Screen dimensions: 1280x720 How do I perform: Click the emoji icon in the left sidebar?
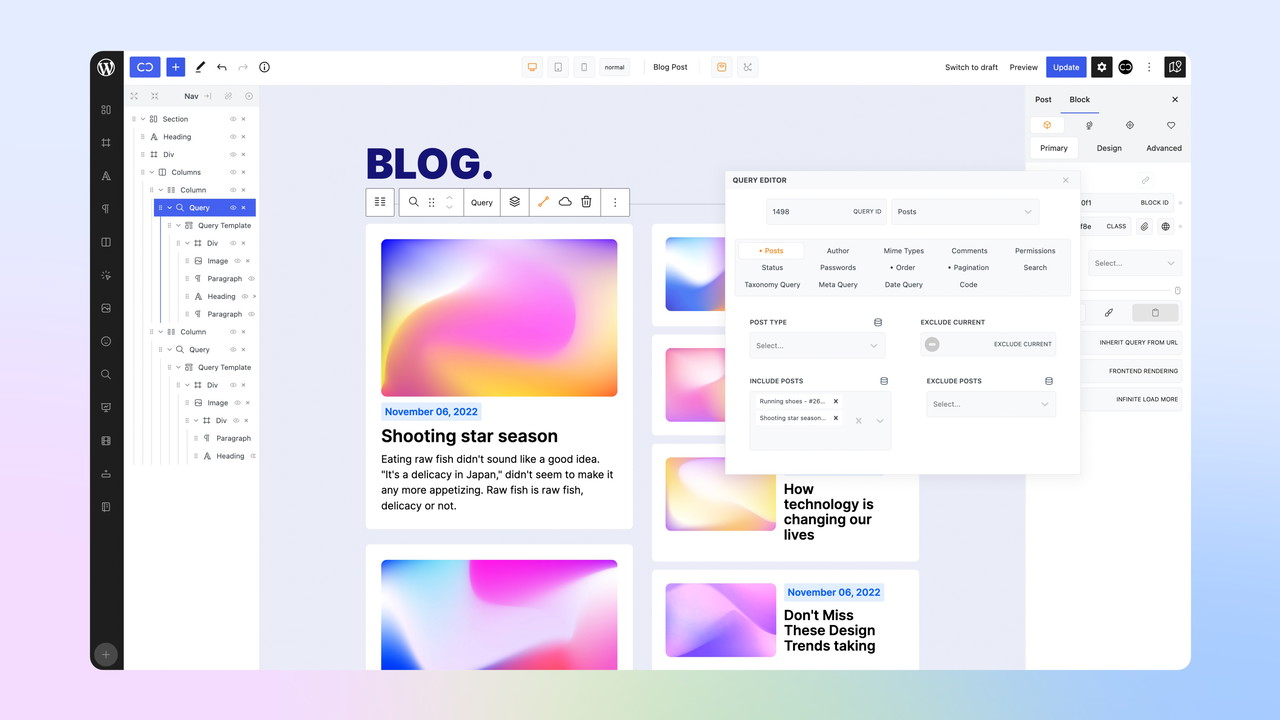[x=106, y=341]
